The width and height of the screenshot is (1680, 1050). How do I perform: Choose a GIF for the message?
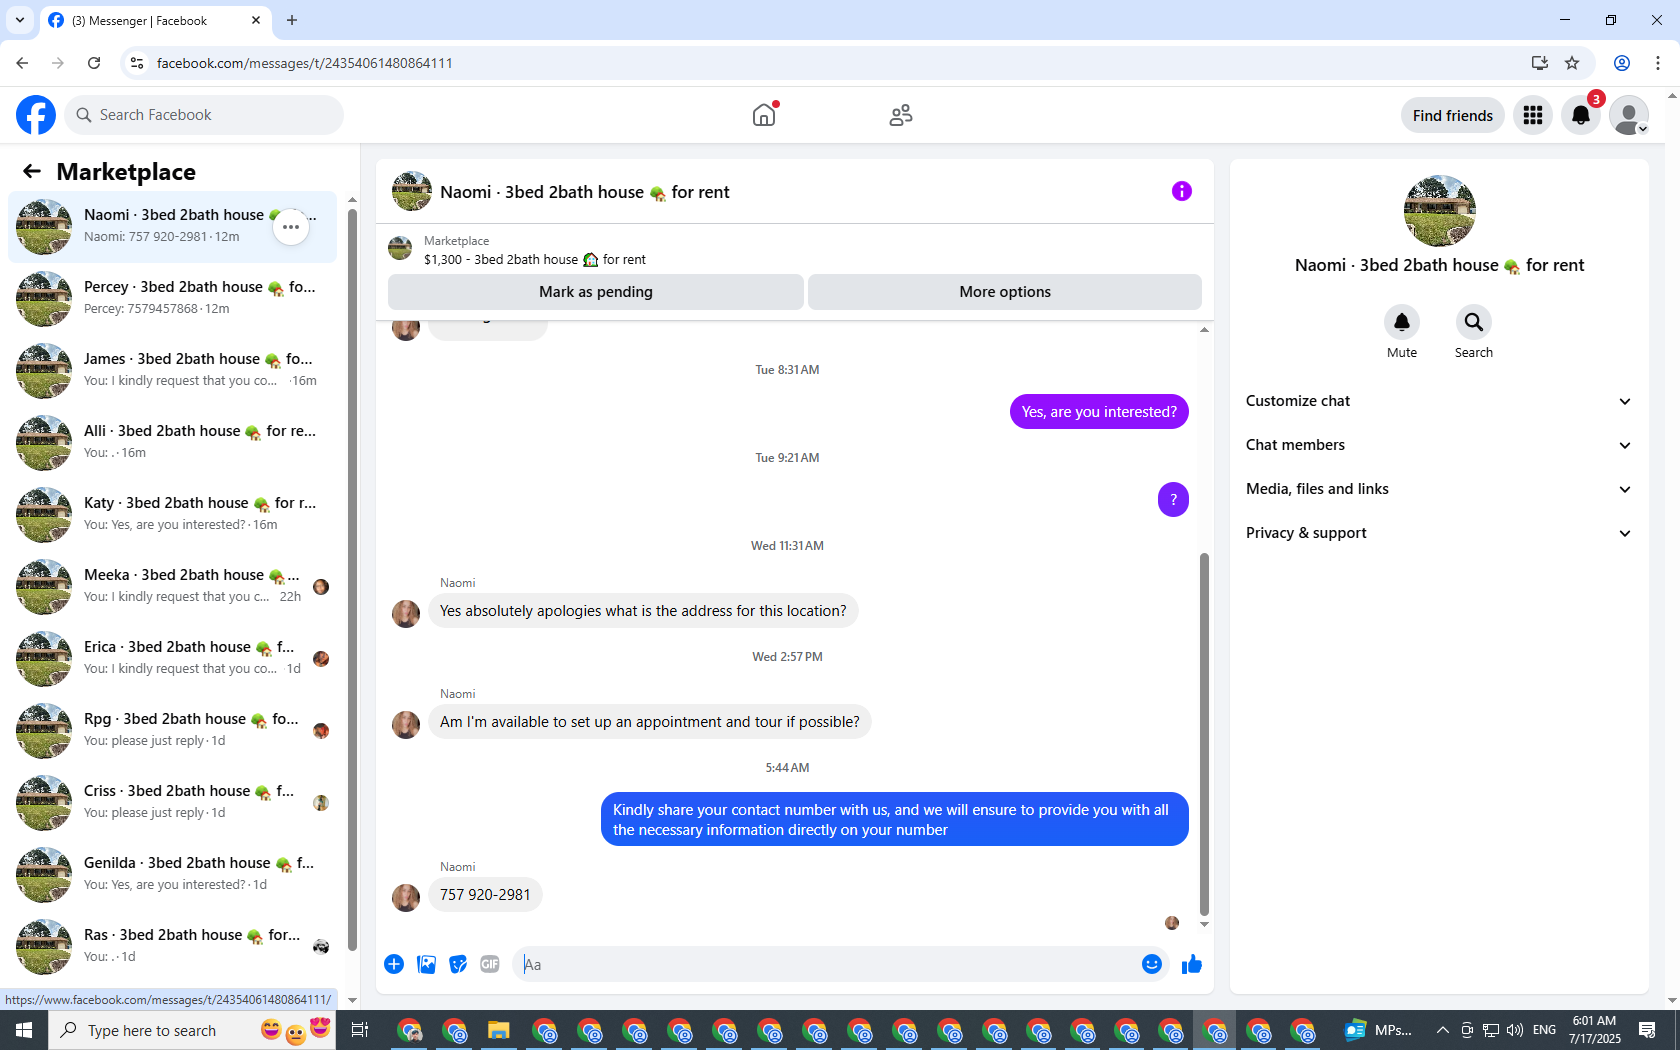(490, 964)
